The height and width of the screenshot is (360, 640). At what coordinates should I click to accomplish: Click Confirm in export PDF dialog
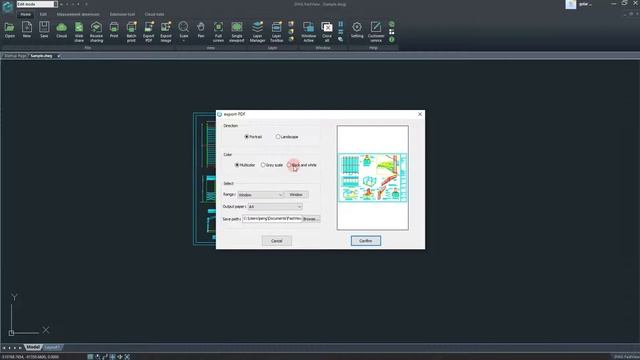[366, 241]
